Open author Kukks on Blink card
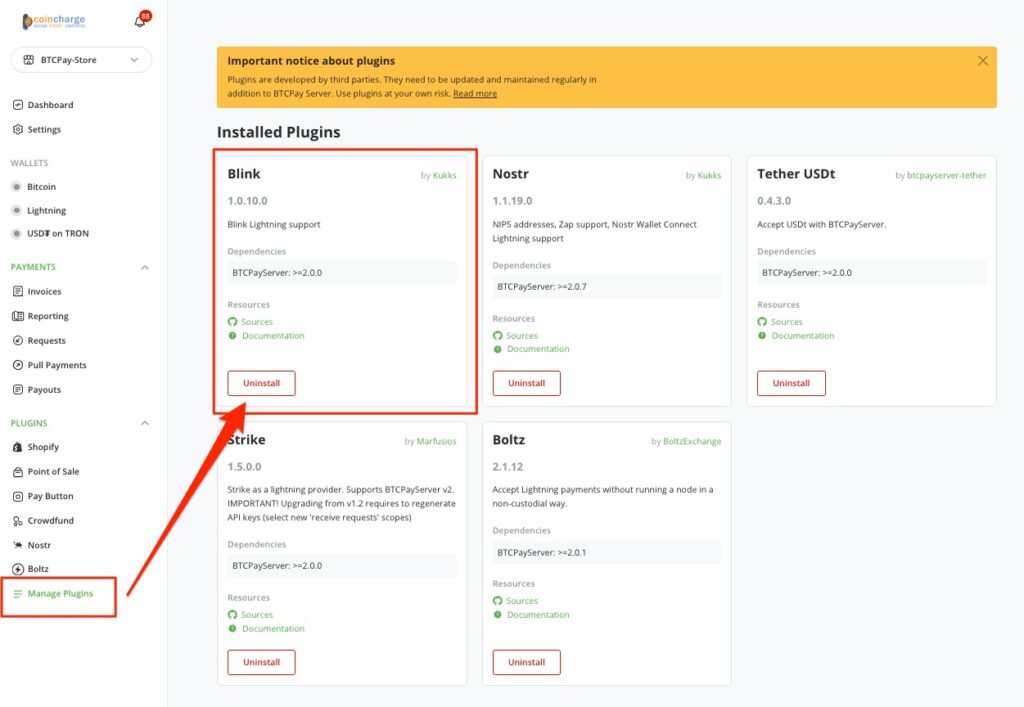1024x707 pixels. (444, 176)
